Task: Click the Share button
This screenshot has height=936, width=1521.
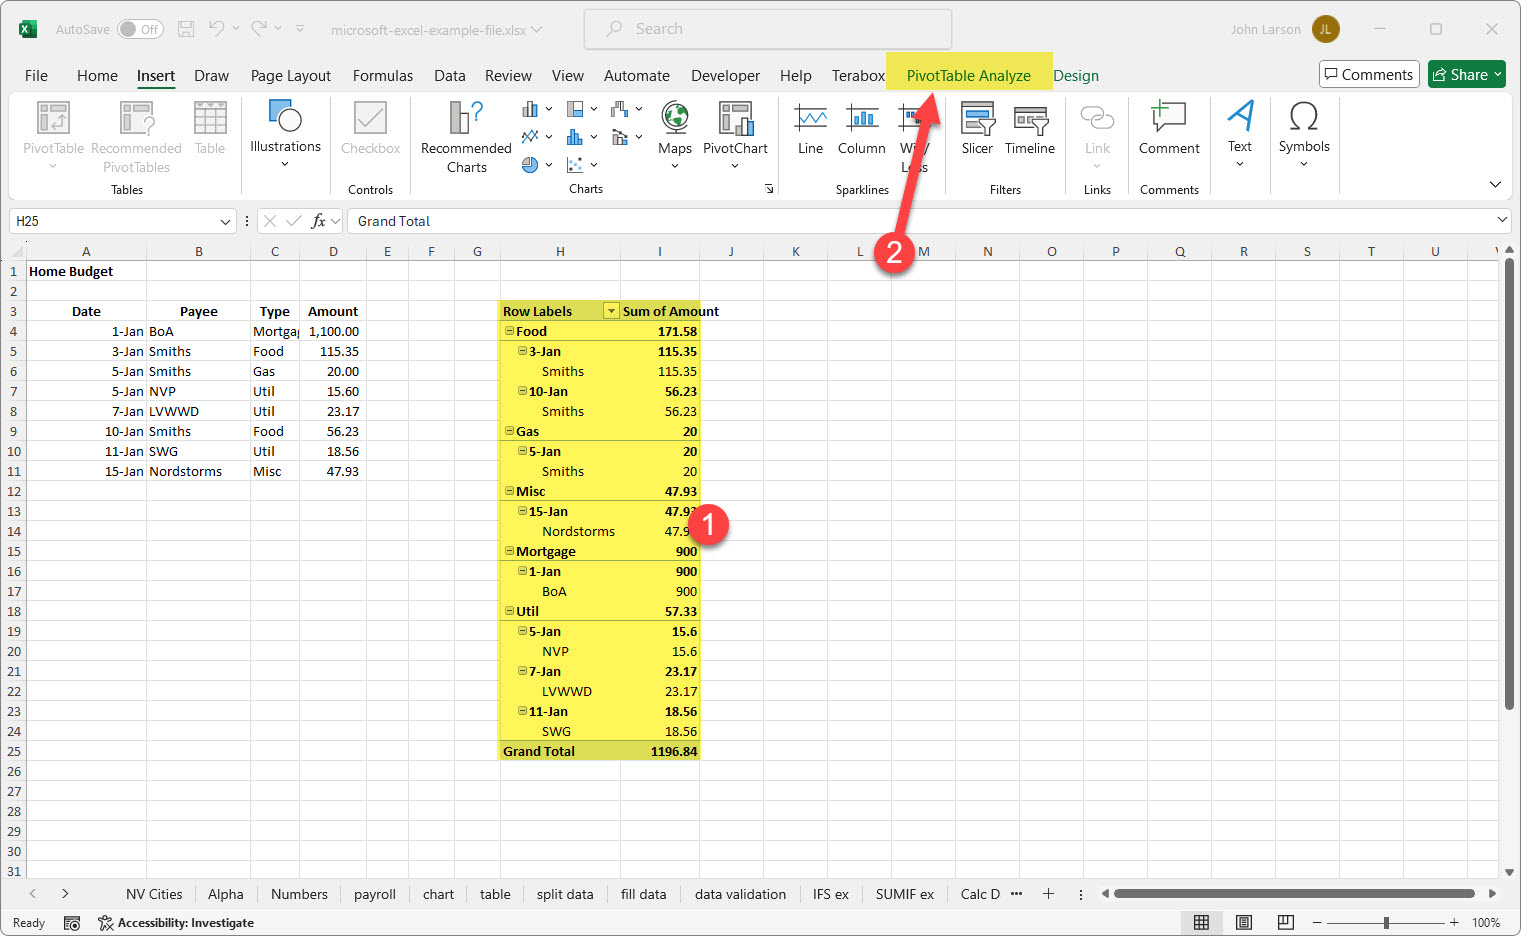Action: (x=1466, y=74)
